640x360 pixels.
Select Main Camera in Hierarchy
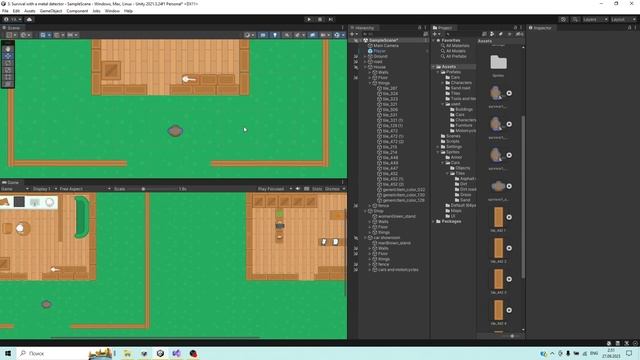385,46
